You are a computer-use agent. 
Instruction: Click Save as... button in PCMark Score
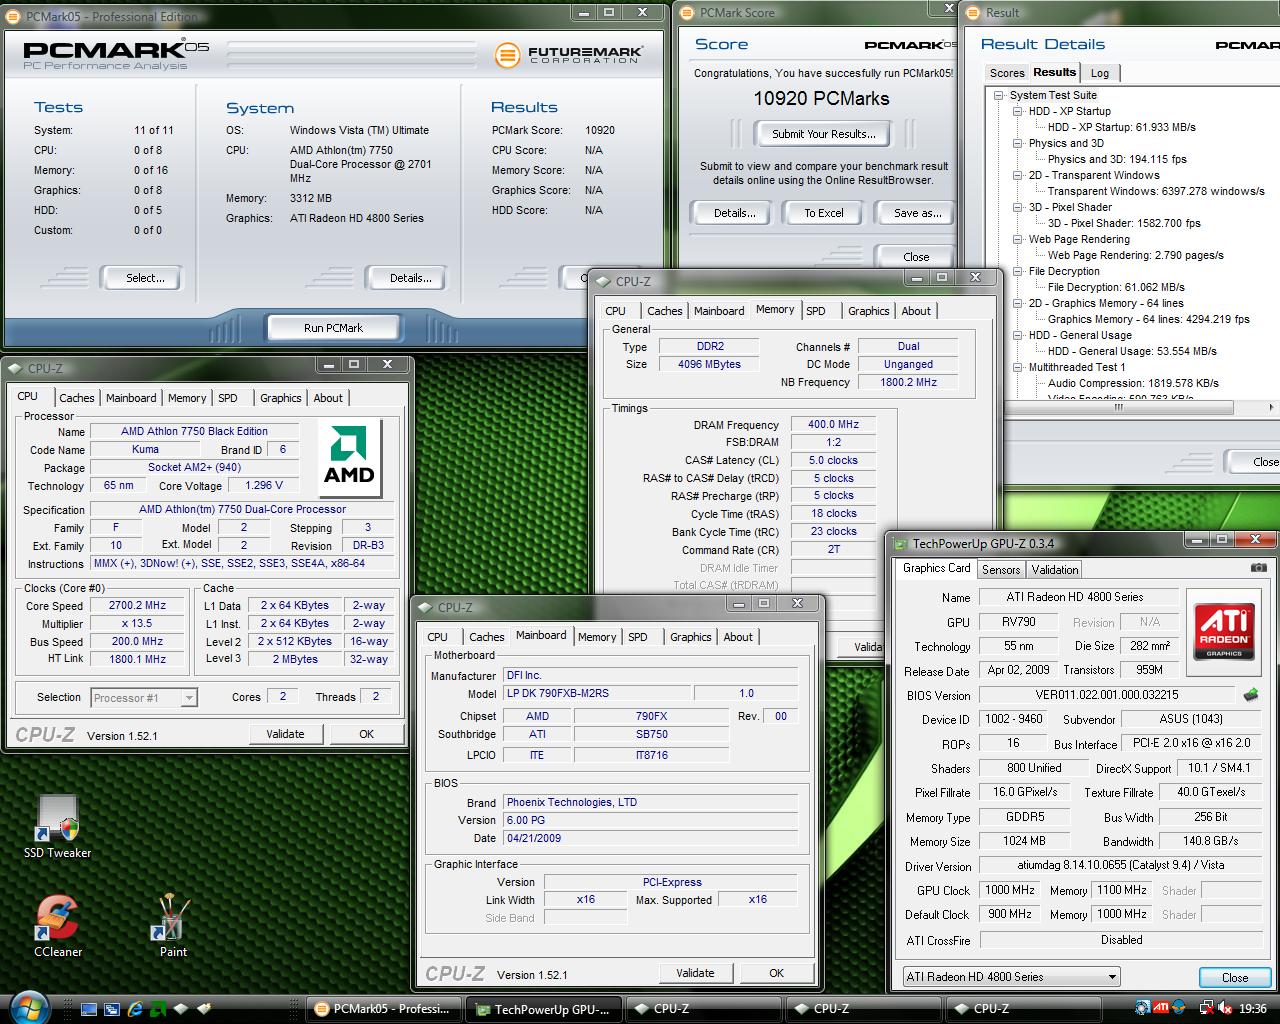pyautogui.click(x=916, y=213)
